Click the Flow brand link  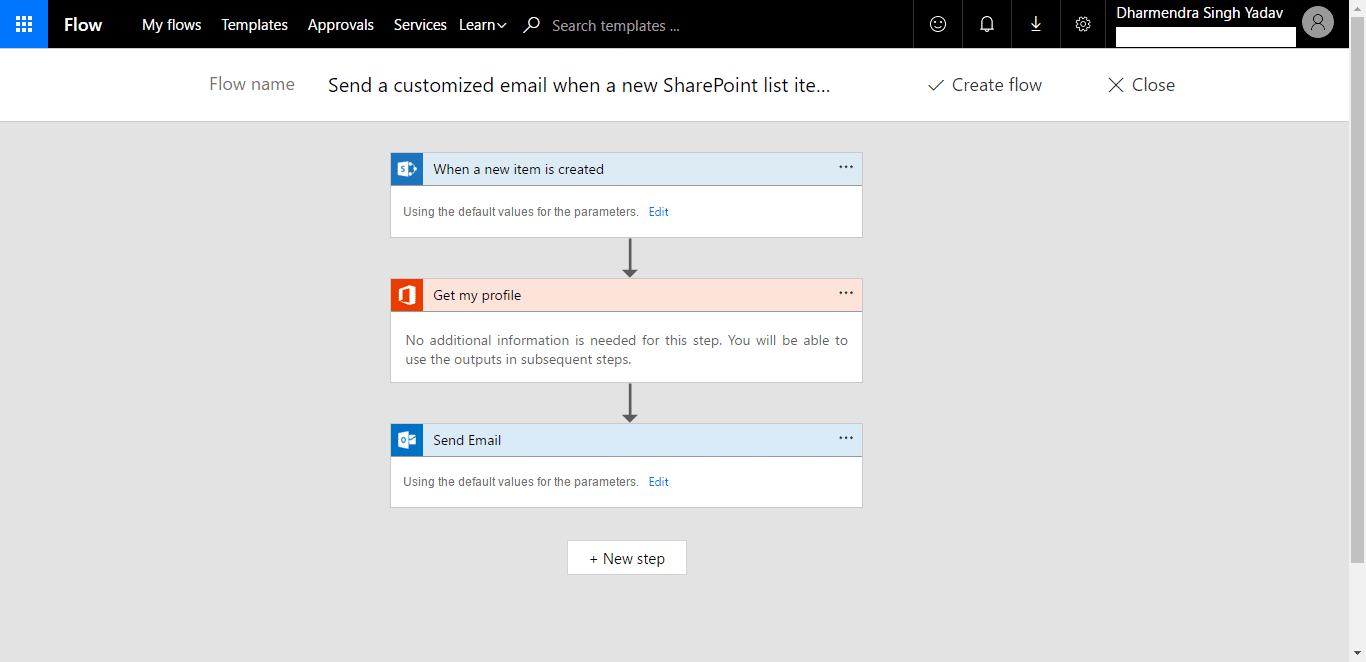point(83,25)
